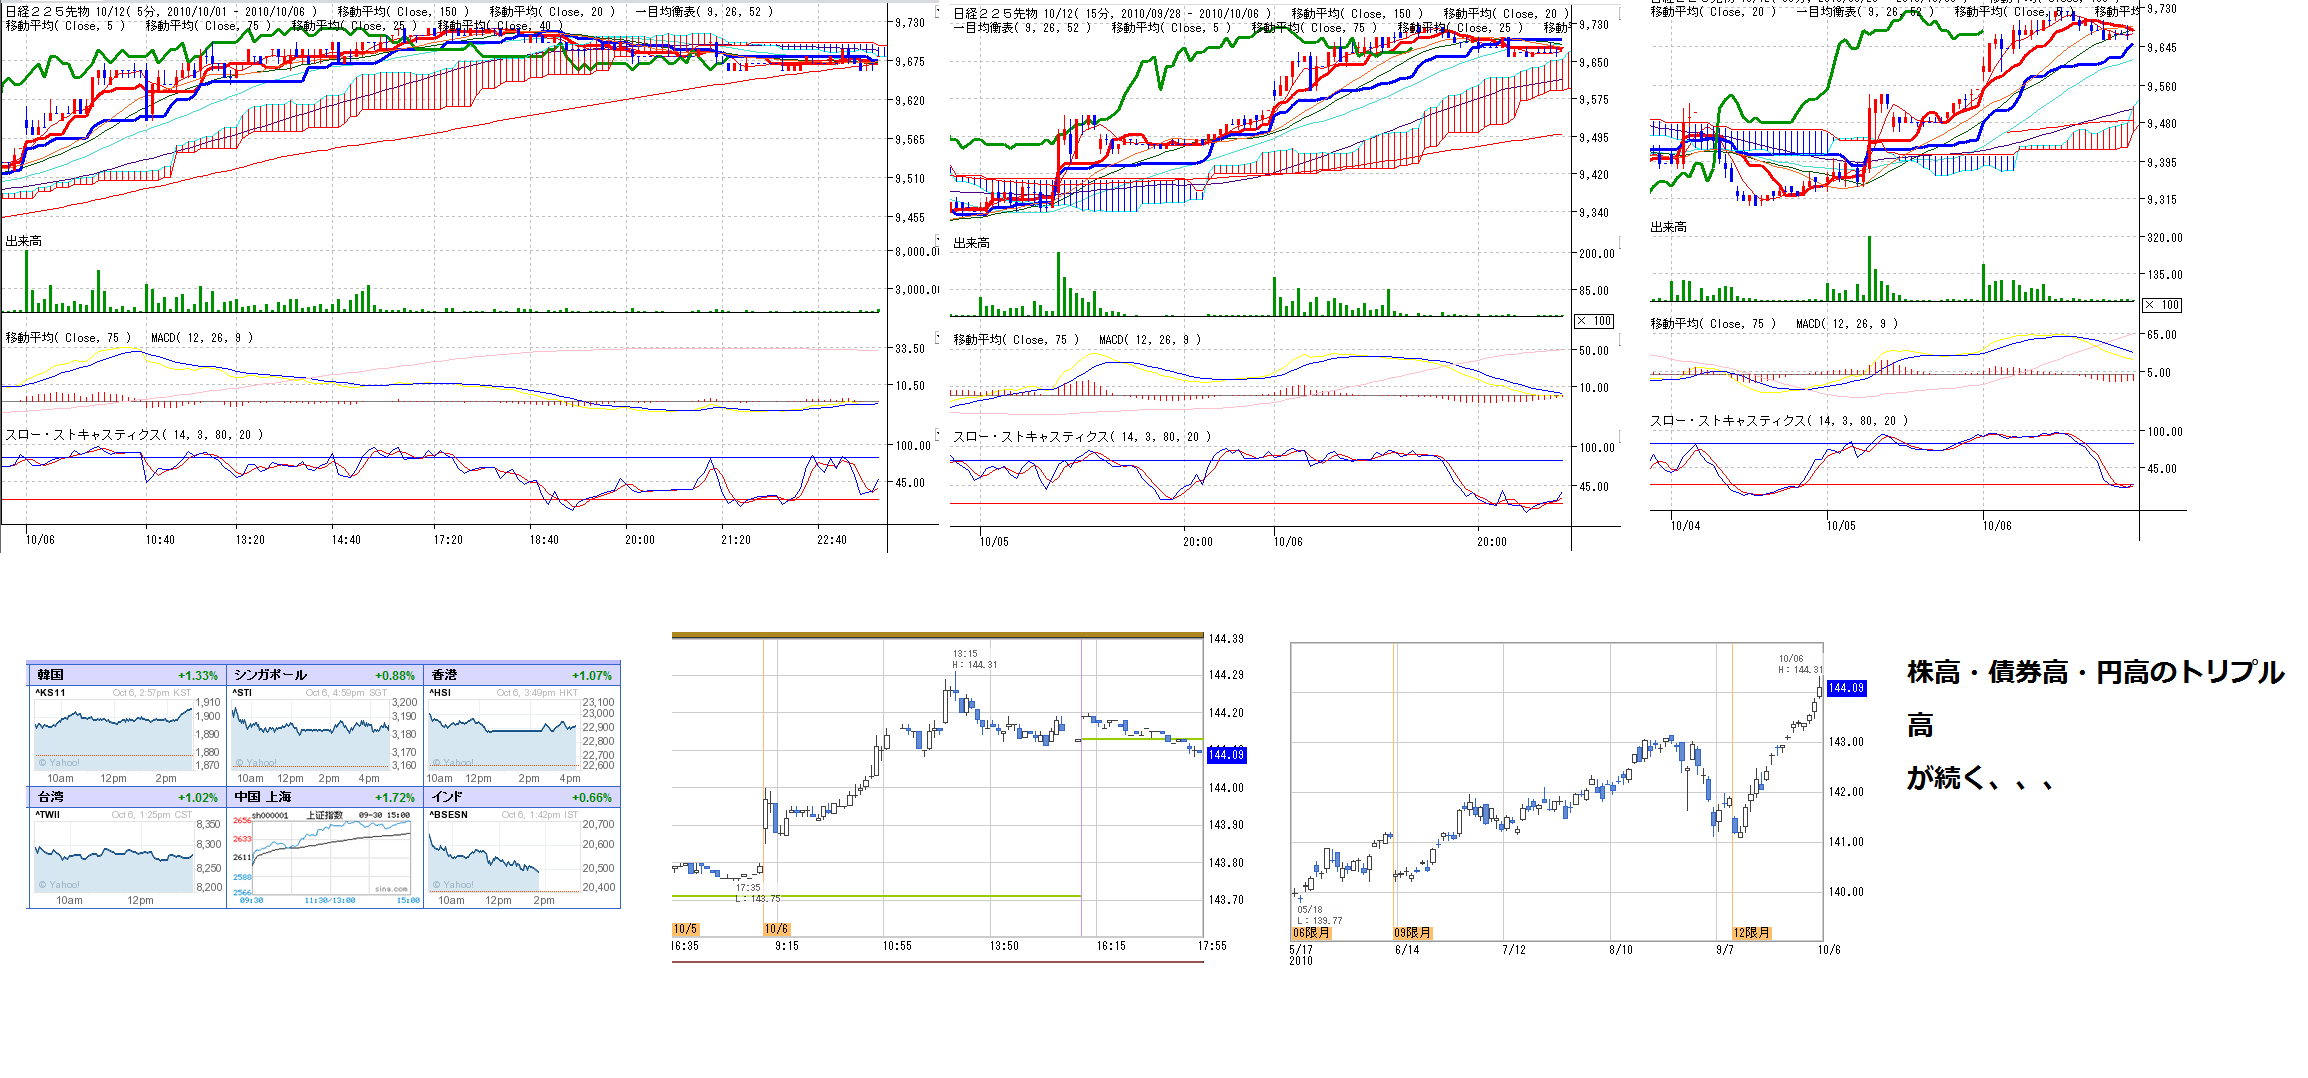Click the 10/5 orange date marker
Viewport: 2308px width, 1078px height.
click(685, 929)
